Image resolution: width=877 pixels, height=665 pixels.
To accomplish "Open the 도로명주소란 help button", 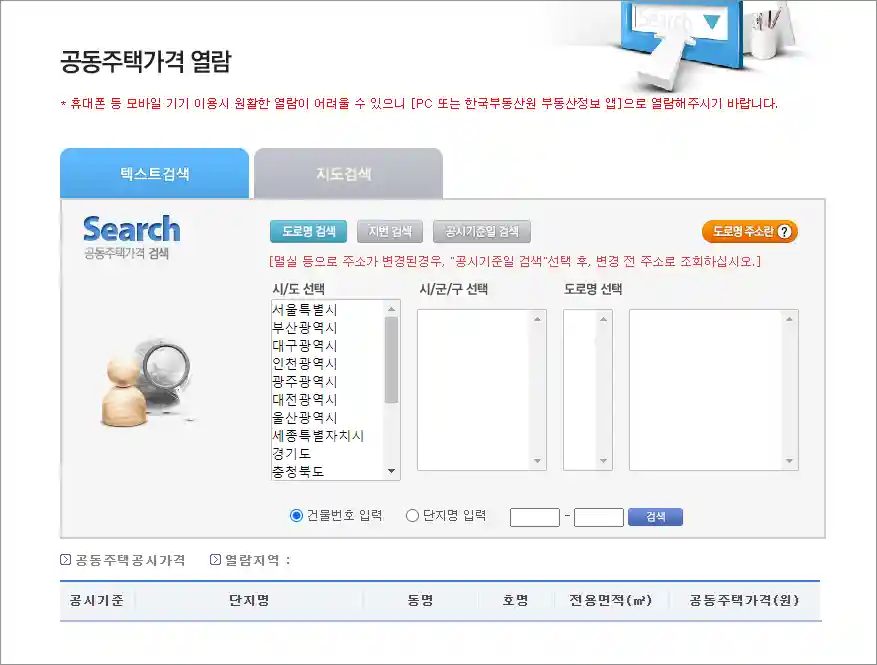I will click(749, 232).
